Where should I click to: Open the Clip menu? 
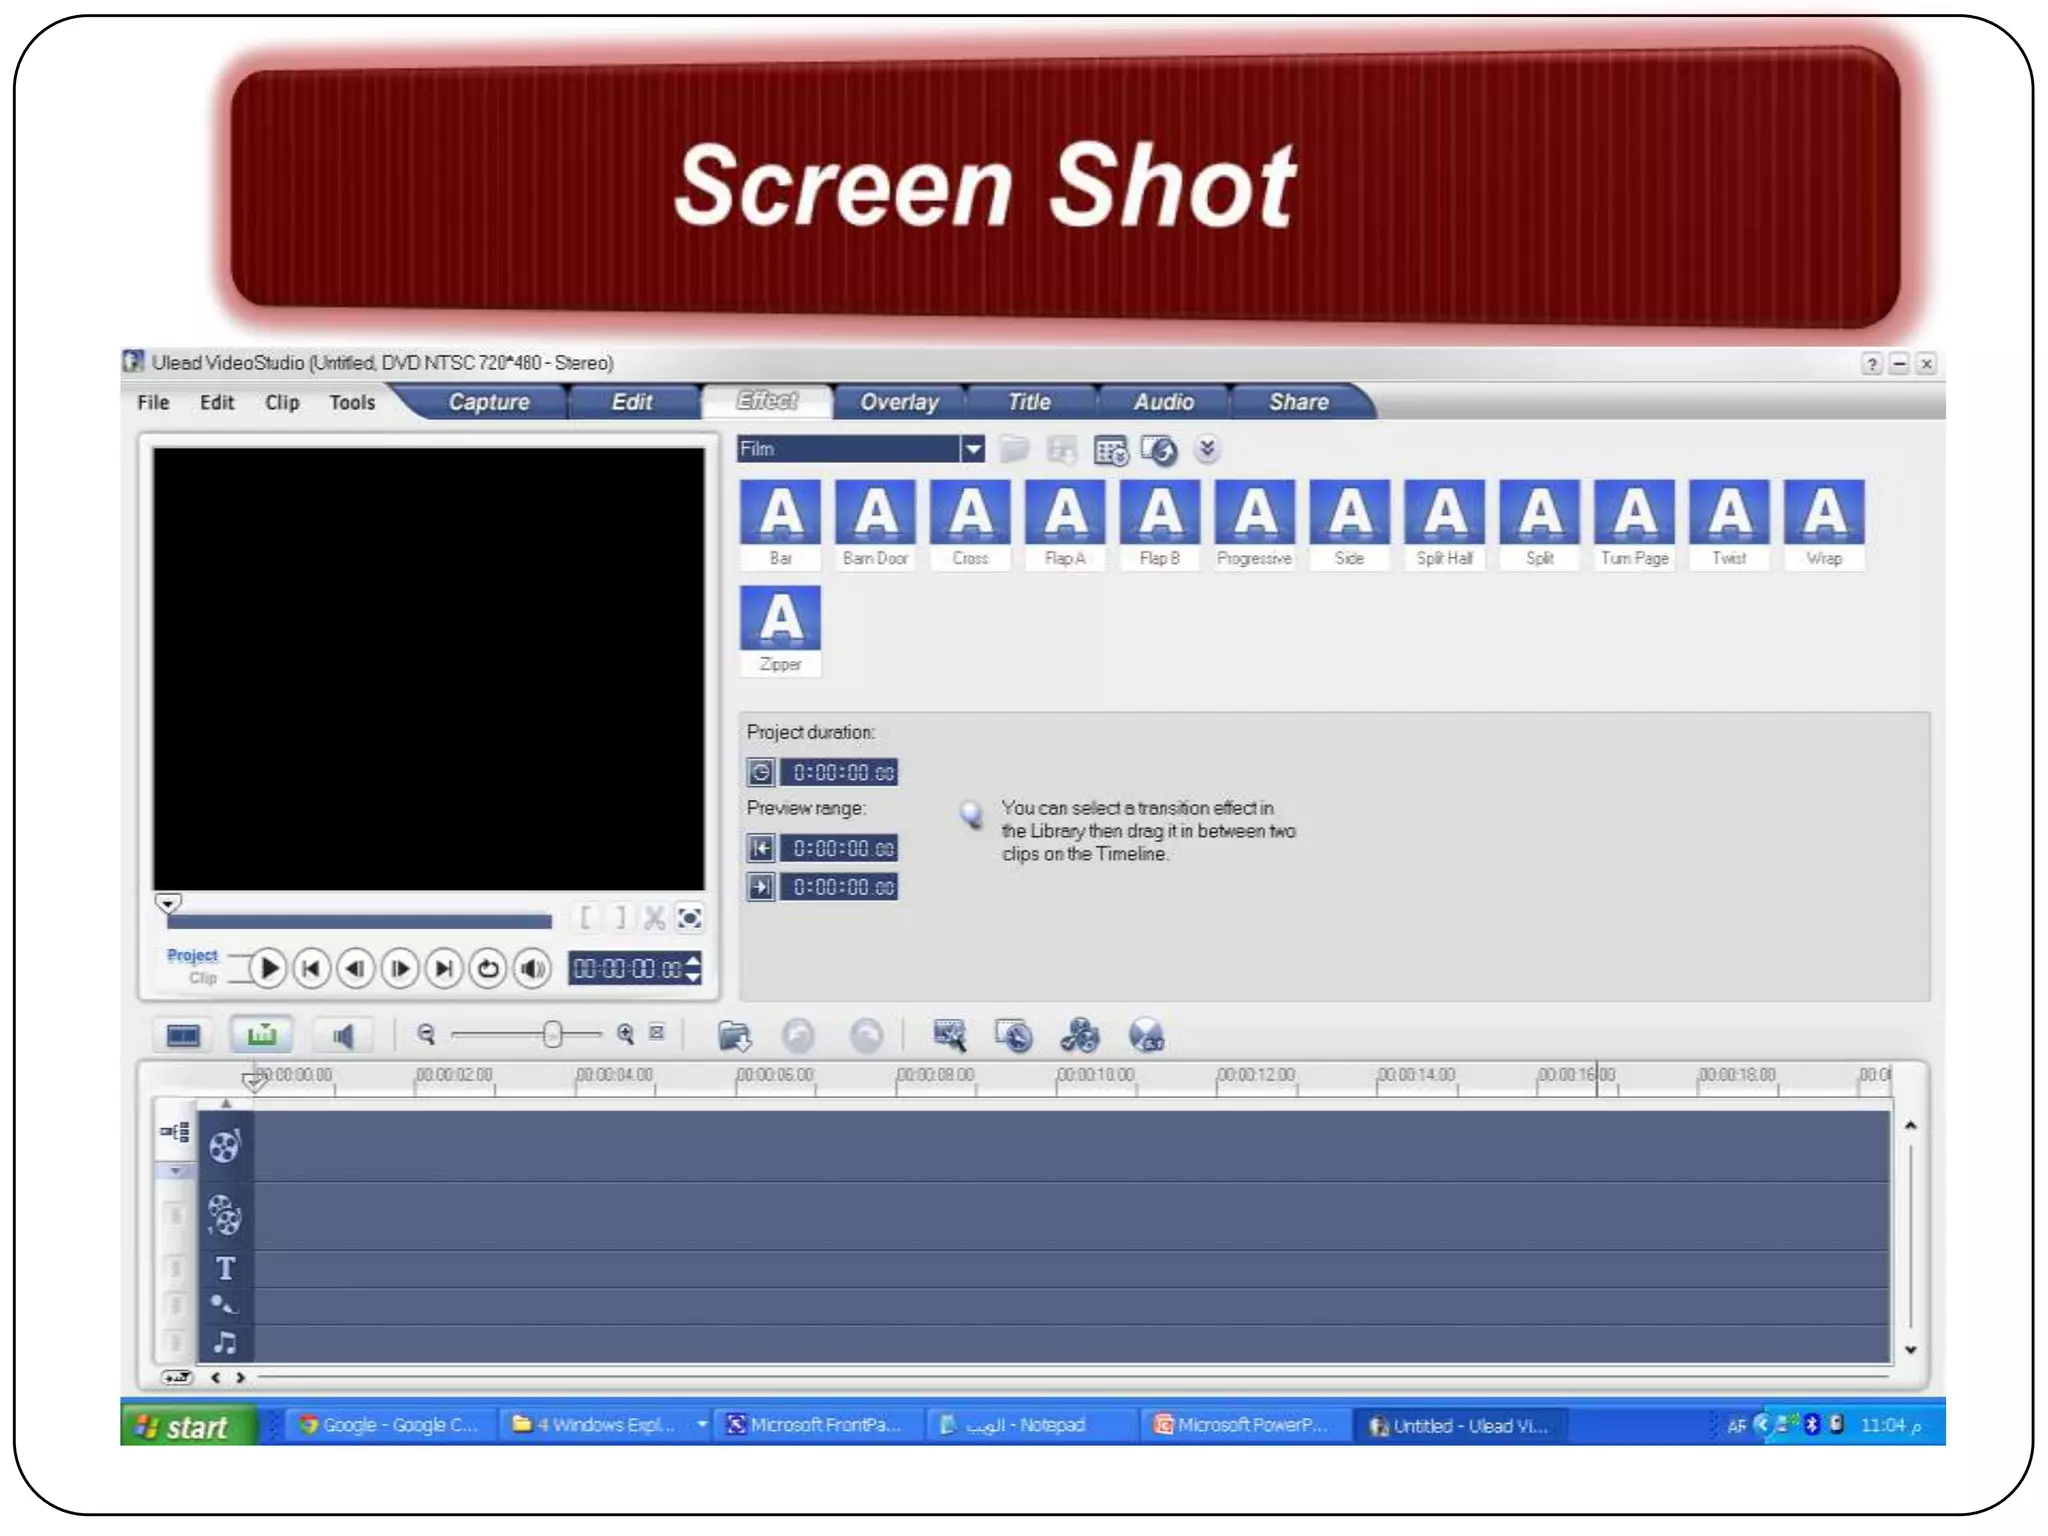[282, 402]
